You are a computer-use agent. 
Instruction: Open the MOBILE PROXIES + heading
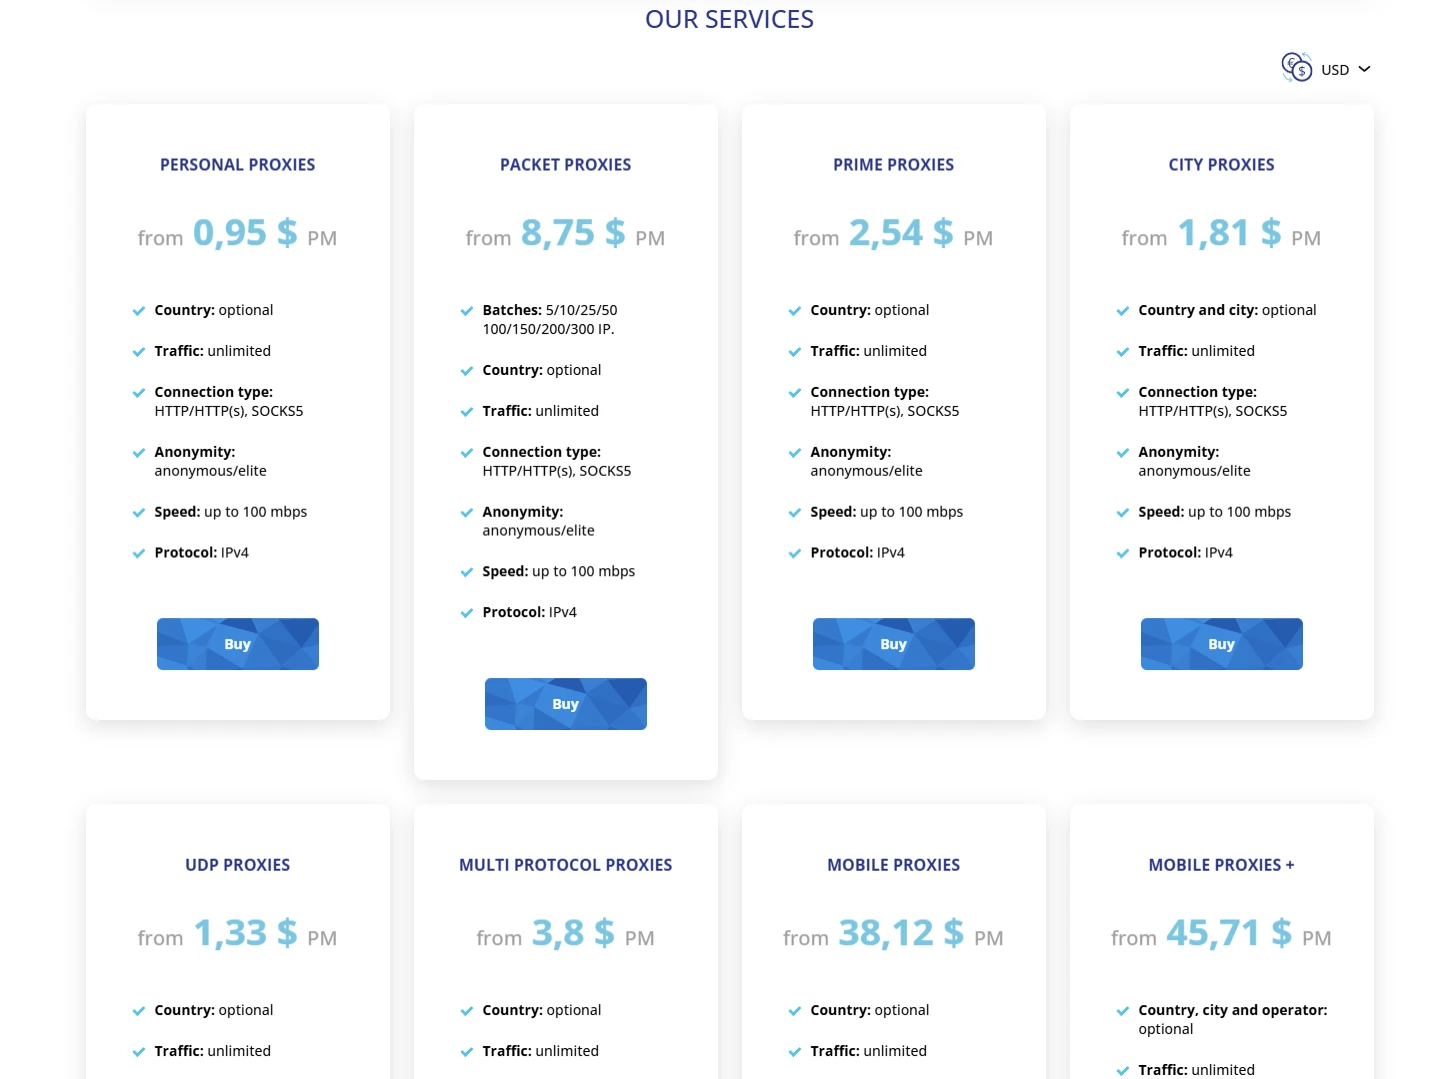coord(1221,865)
